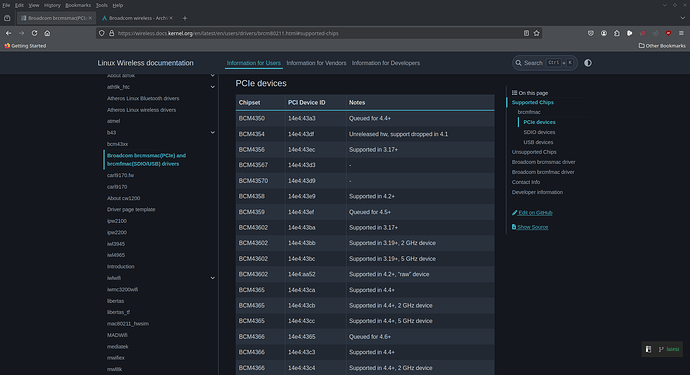The height and width of the screenshot is (375, 690).
Task: Click the docs Search box
Action: (545, 63)
